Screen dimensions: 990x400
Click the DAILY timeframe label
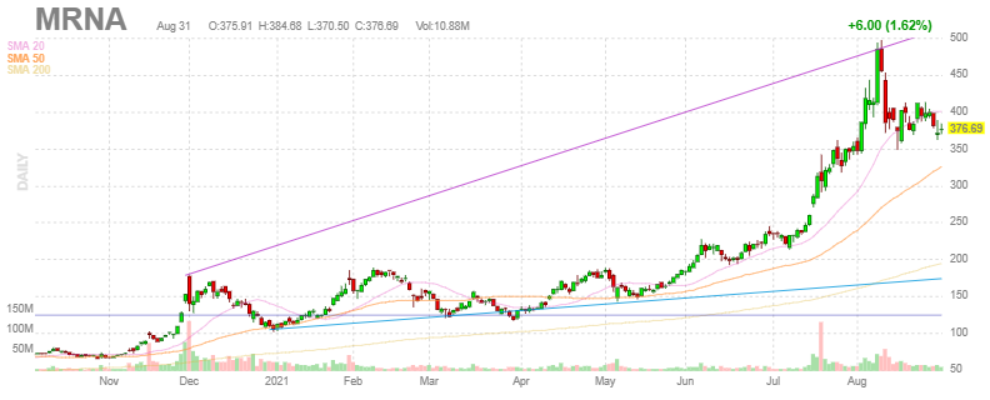[x=23, y=170]
